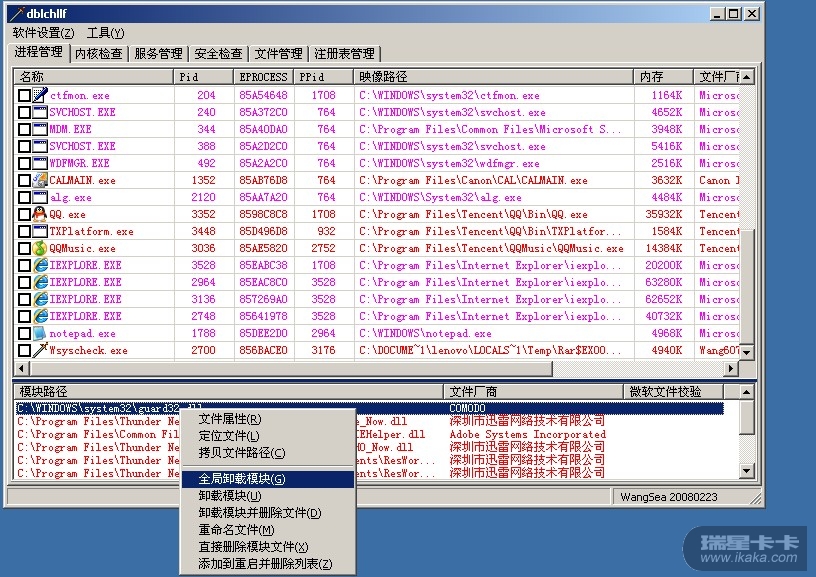Click IEXPLORE.EXE icon with Pid 3136

(x=40, y=299)
